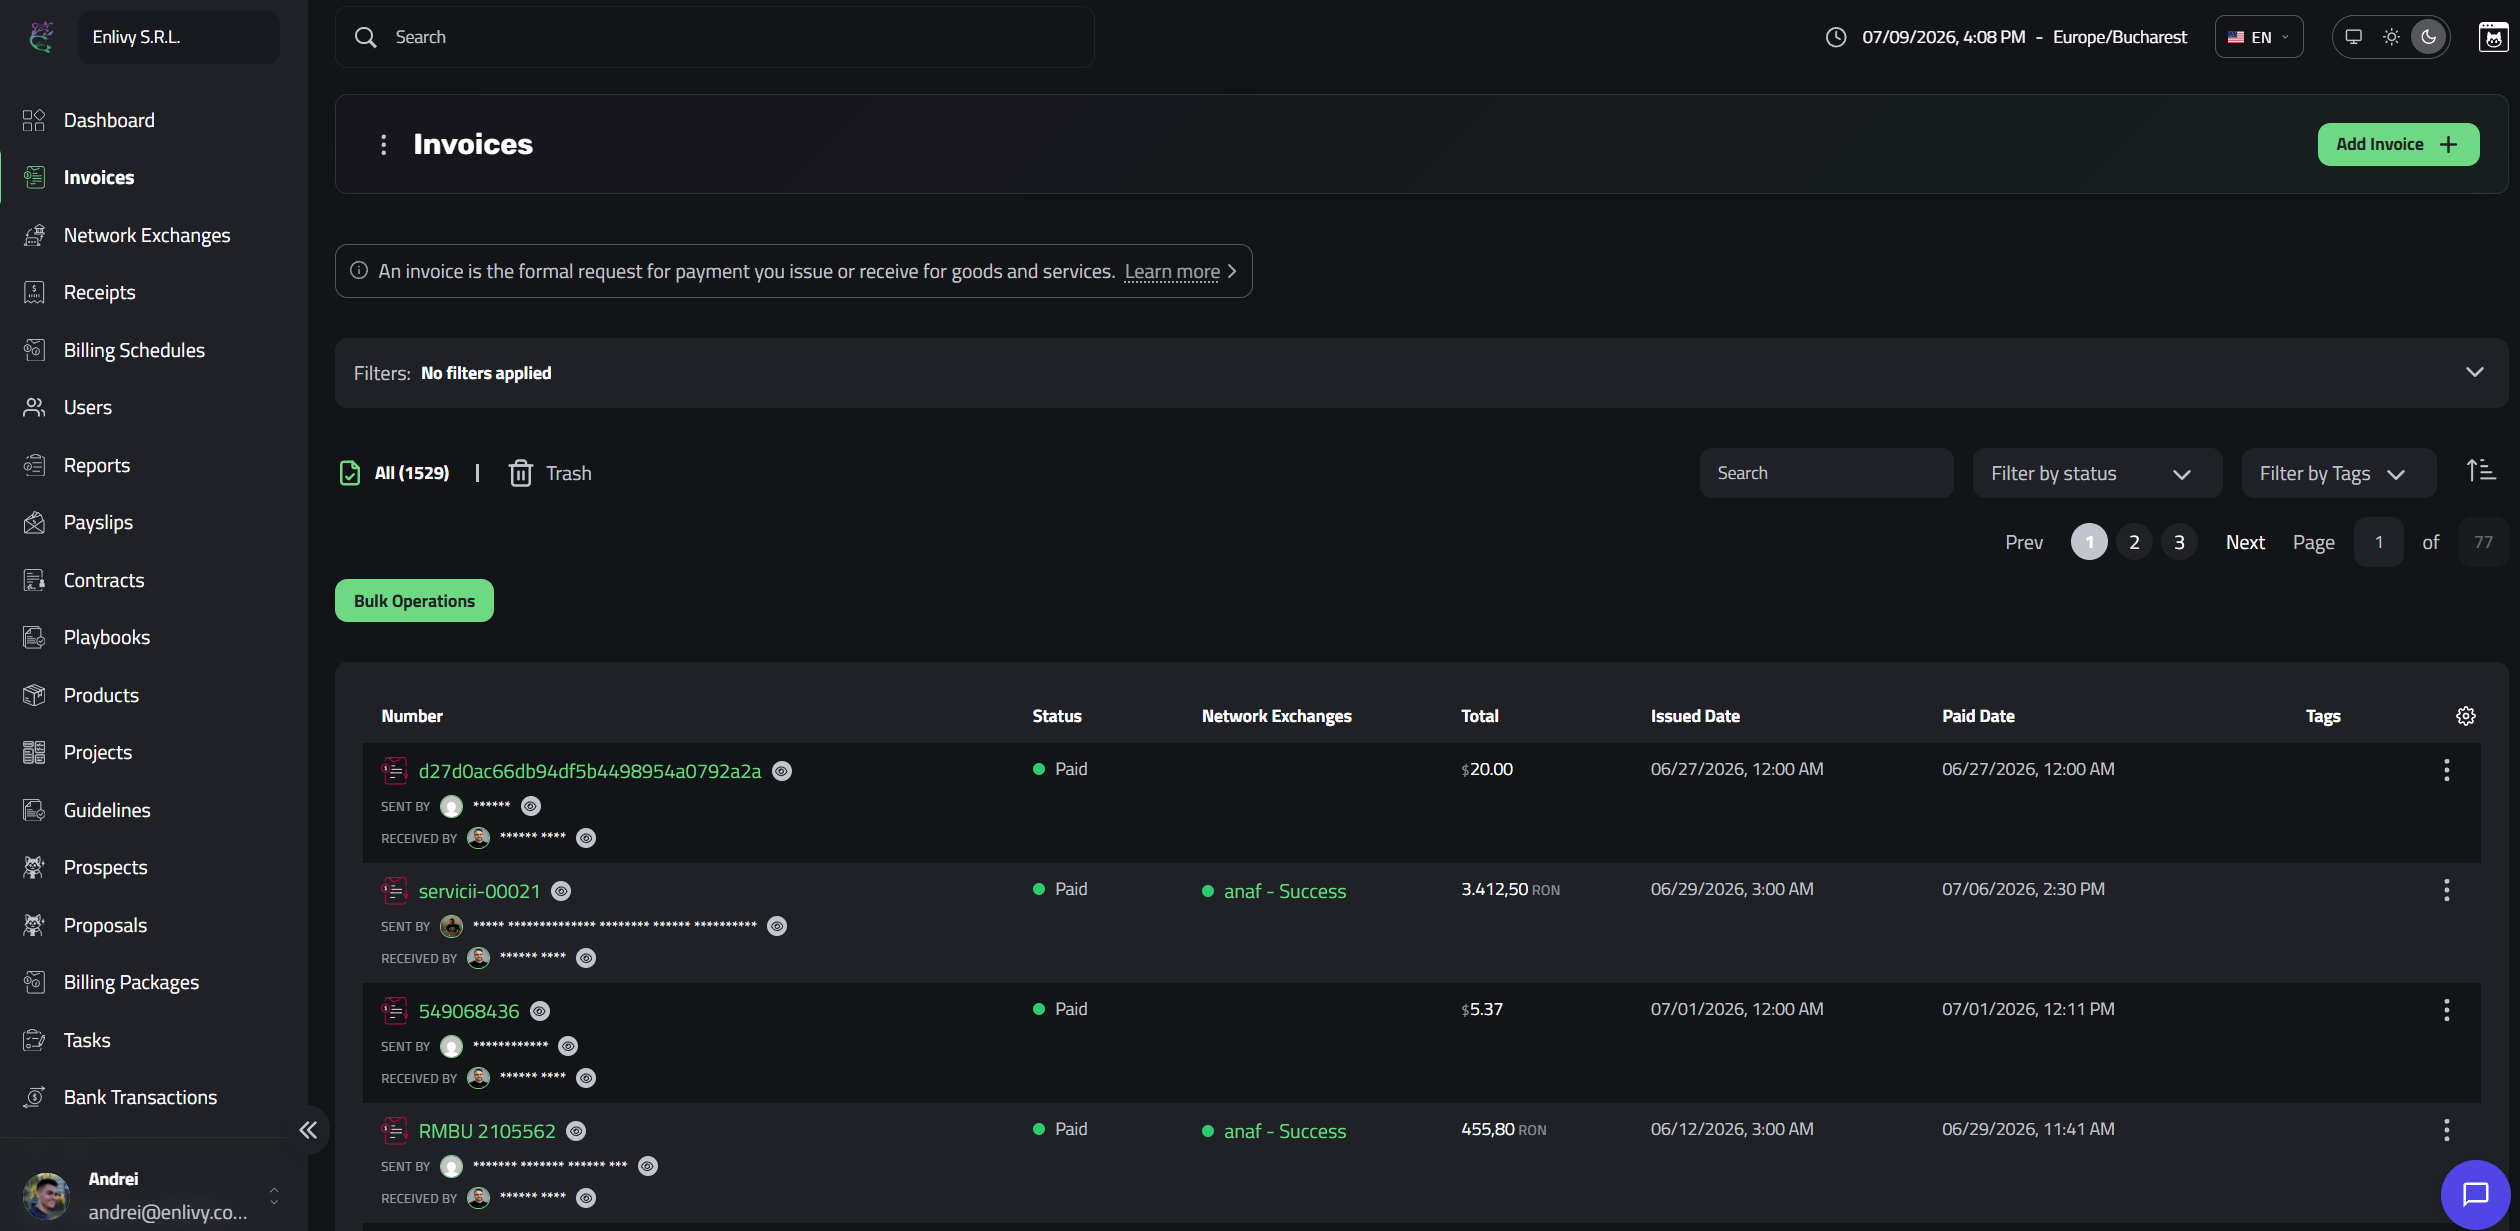Open invoice d27d0ac66db94df5b4498954a0792a2a

point(589,771)
